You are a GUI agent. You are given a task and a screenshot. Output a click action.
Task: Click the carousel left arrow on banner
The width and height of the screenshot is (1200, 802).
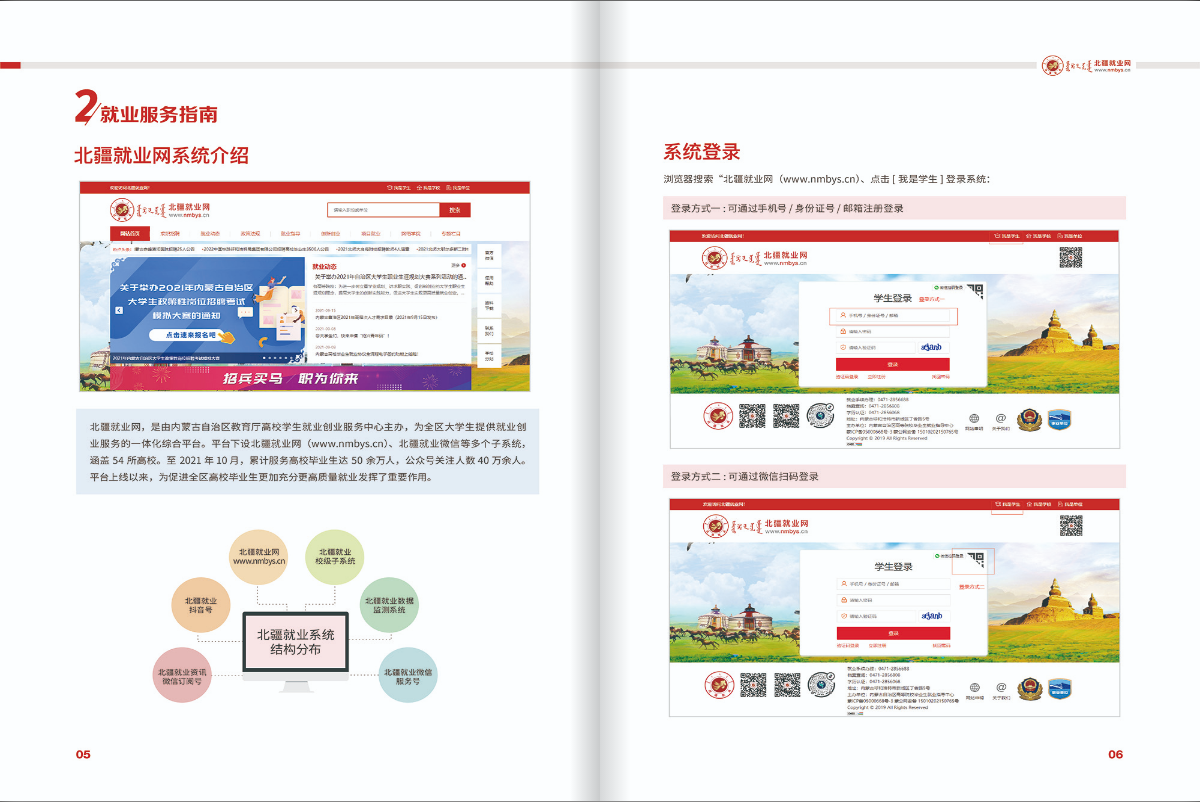(x=118, y=310)
